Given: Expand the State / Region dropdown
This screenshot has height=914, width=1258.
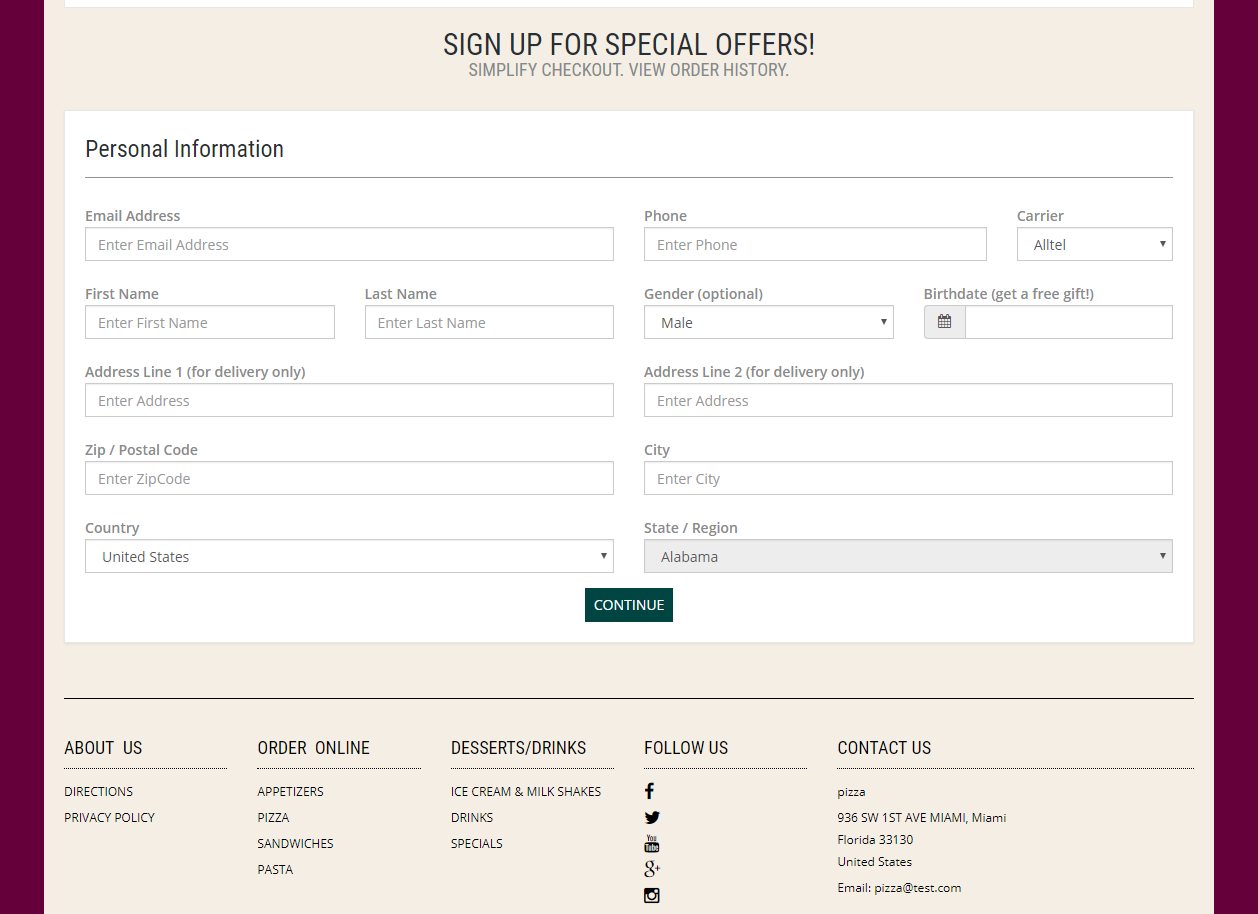Looking at the screenshot, I should (x=908, y=556).
